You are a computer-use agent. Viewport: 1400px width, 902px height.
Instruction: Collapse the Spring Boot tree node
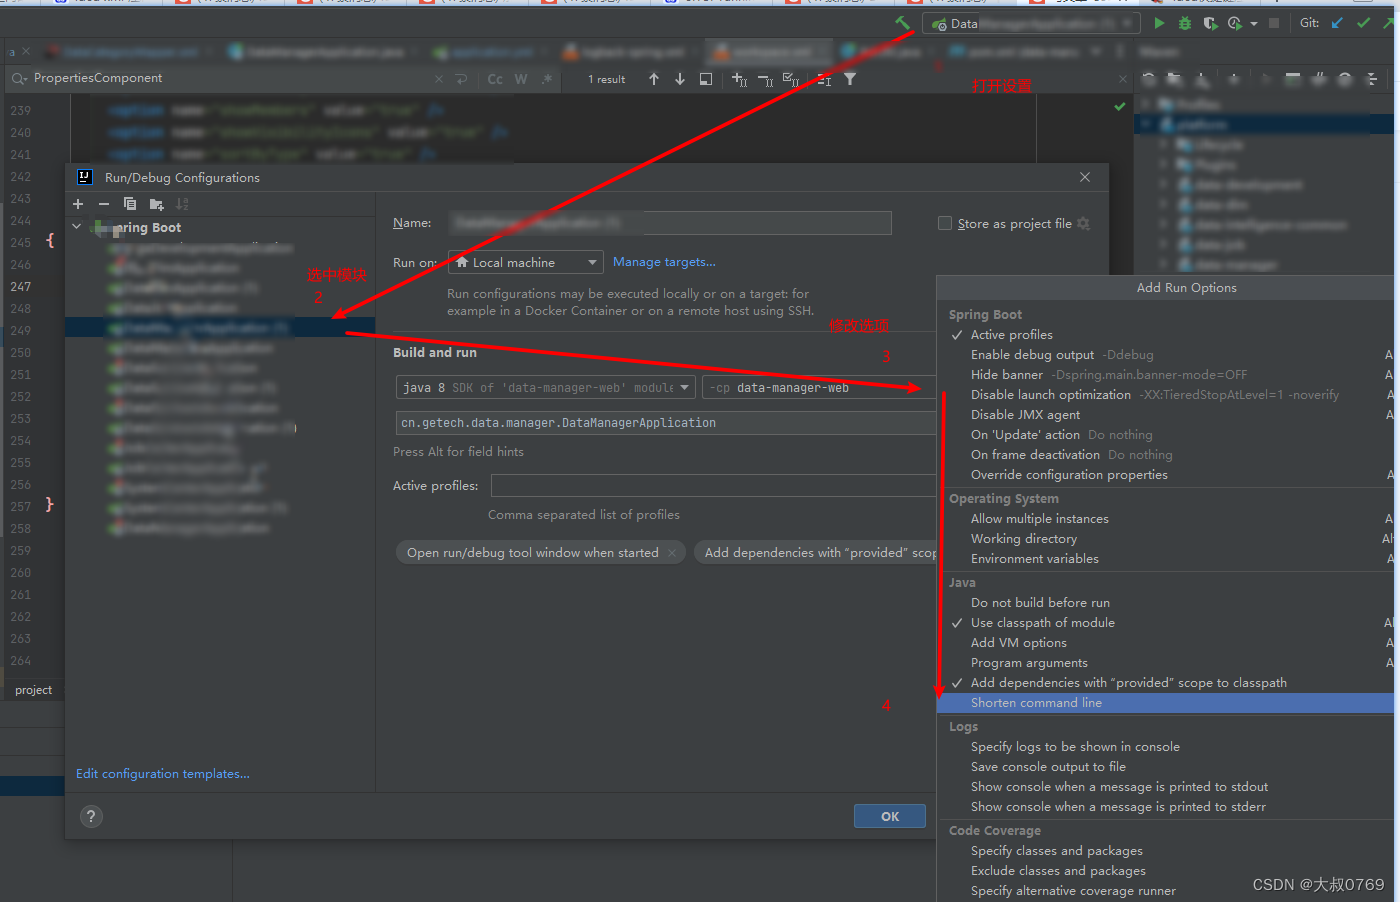(x=77, y=227)
